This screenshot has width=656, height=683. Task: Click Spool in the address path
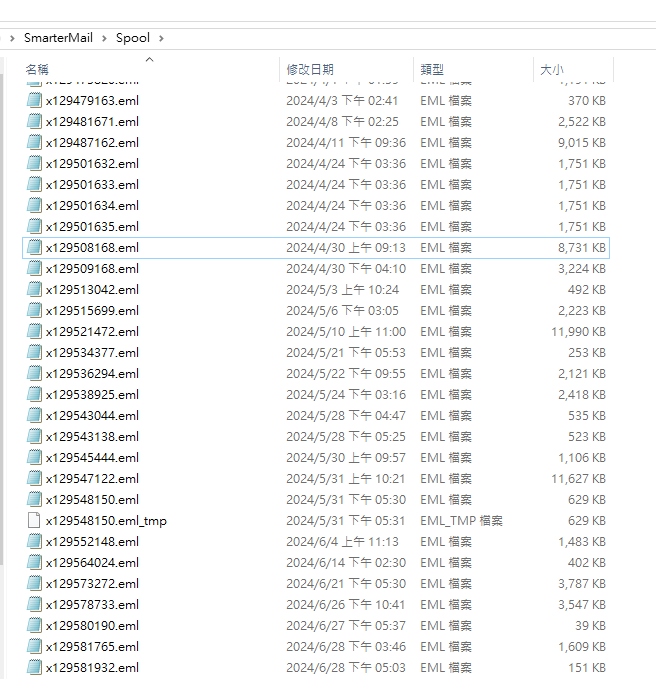(133, 38)
